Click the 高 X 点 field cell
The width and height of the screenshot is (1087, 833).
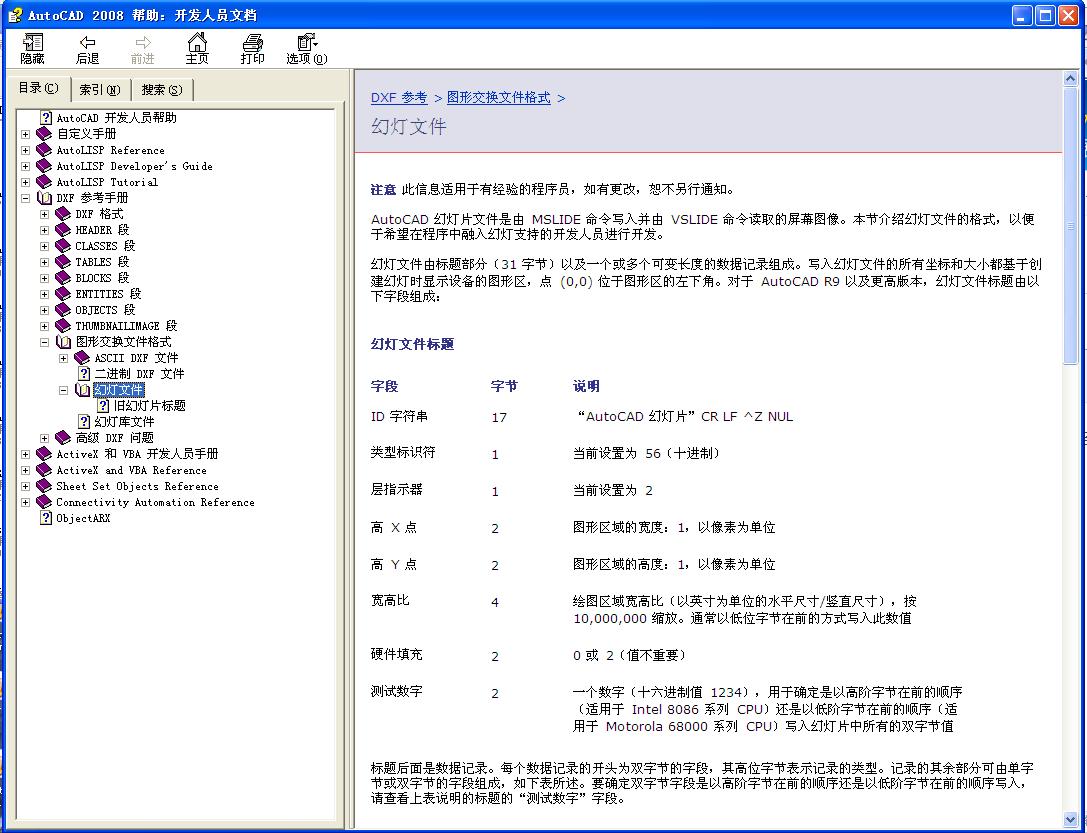coord(394,527)
